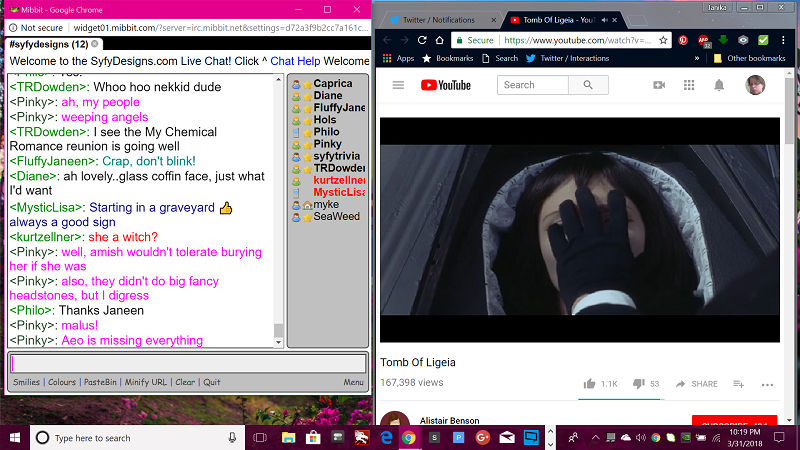The height and width of the screenshot is (450, 800).
Task: Click Cortana microphone icon
Action: click(x=232, y=438)
